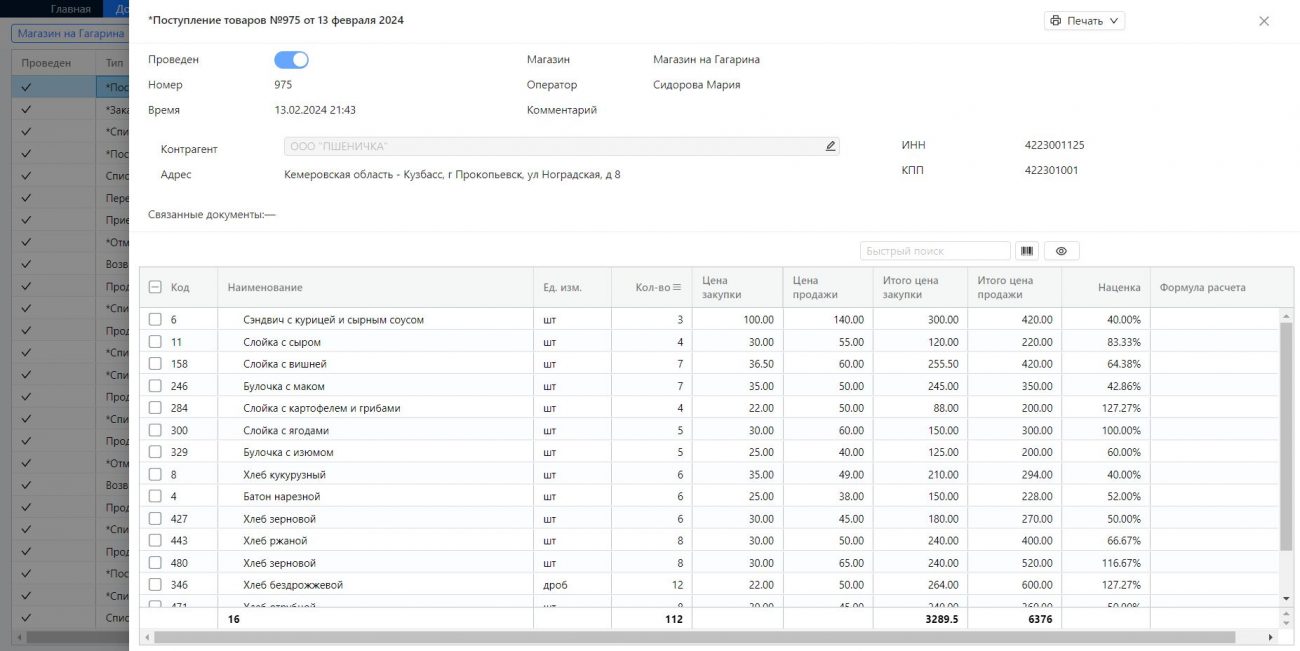
Task: Sort by the Наименование column header
Action: [x=265, y=288]
